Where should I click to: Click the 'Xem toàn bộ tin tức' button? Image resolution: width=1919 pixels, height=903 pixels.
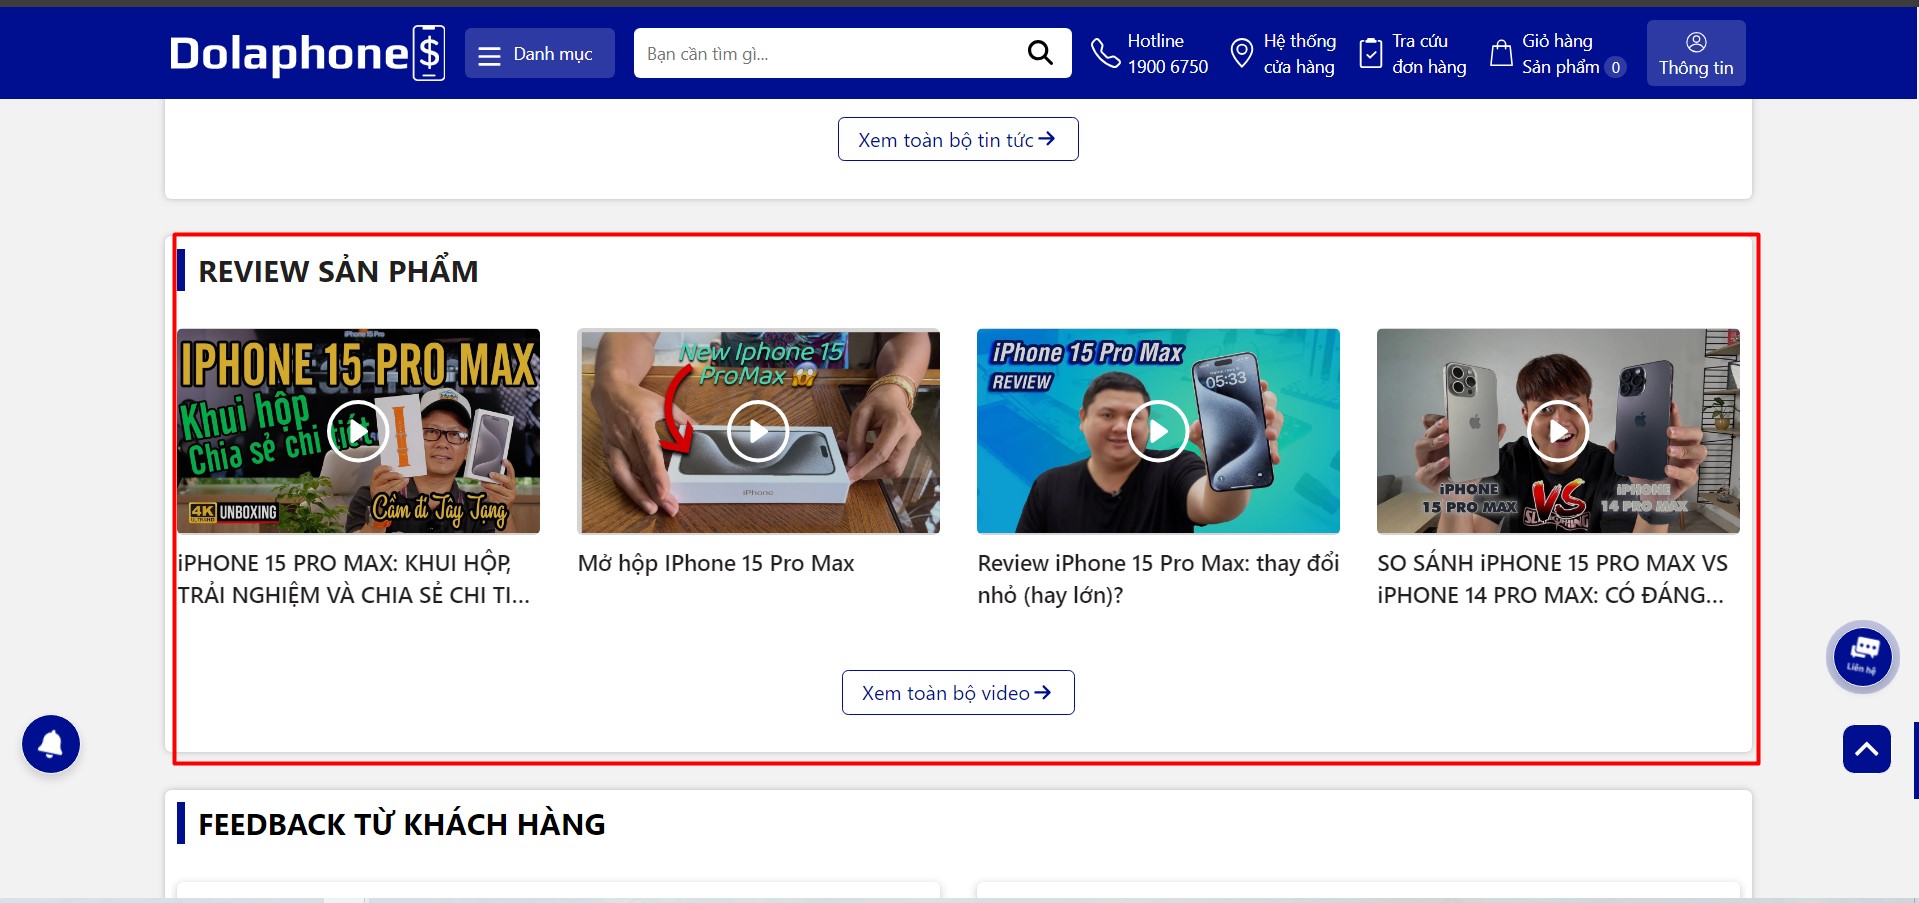pyautogui.click(x=958, y=139)
